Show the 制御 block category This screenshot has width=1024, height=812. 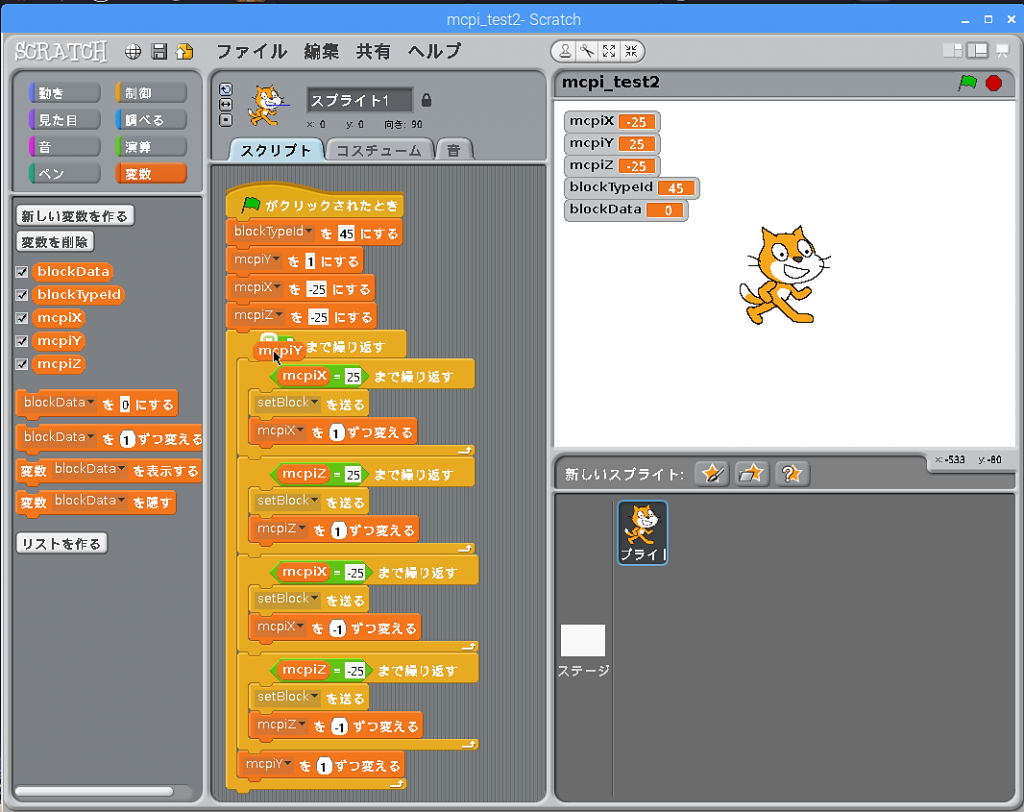coord(151,93)
